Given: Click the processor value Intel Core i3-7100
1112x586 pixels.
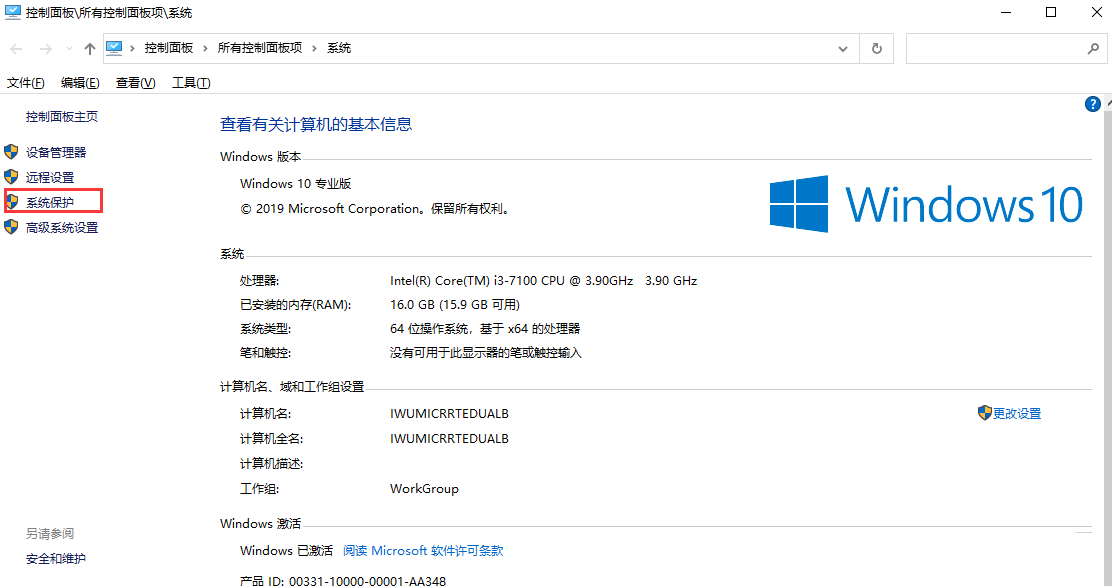Looking at the screenshot, I should [x=543, y=281].
